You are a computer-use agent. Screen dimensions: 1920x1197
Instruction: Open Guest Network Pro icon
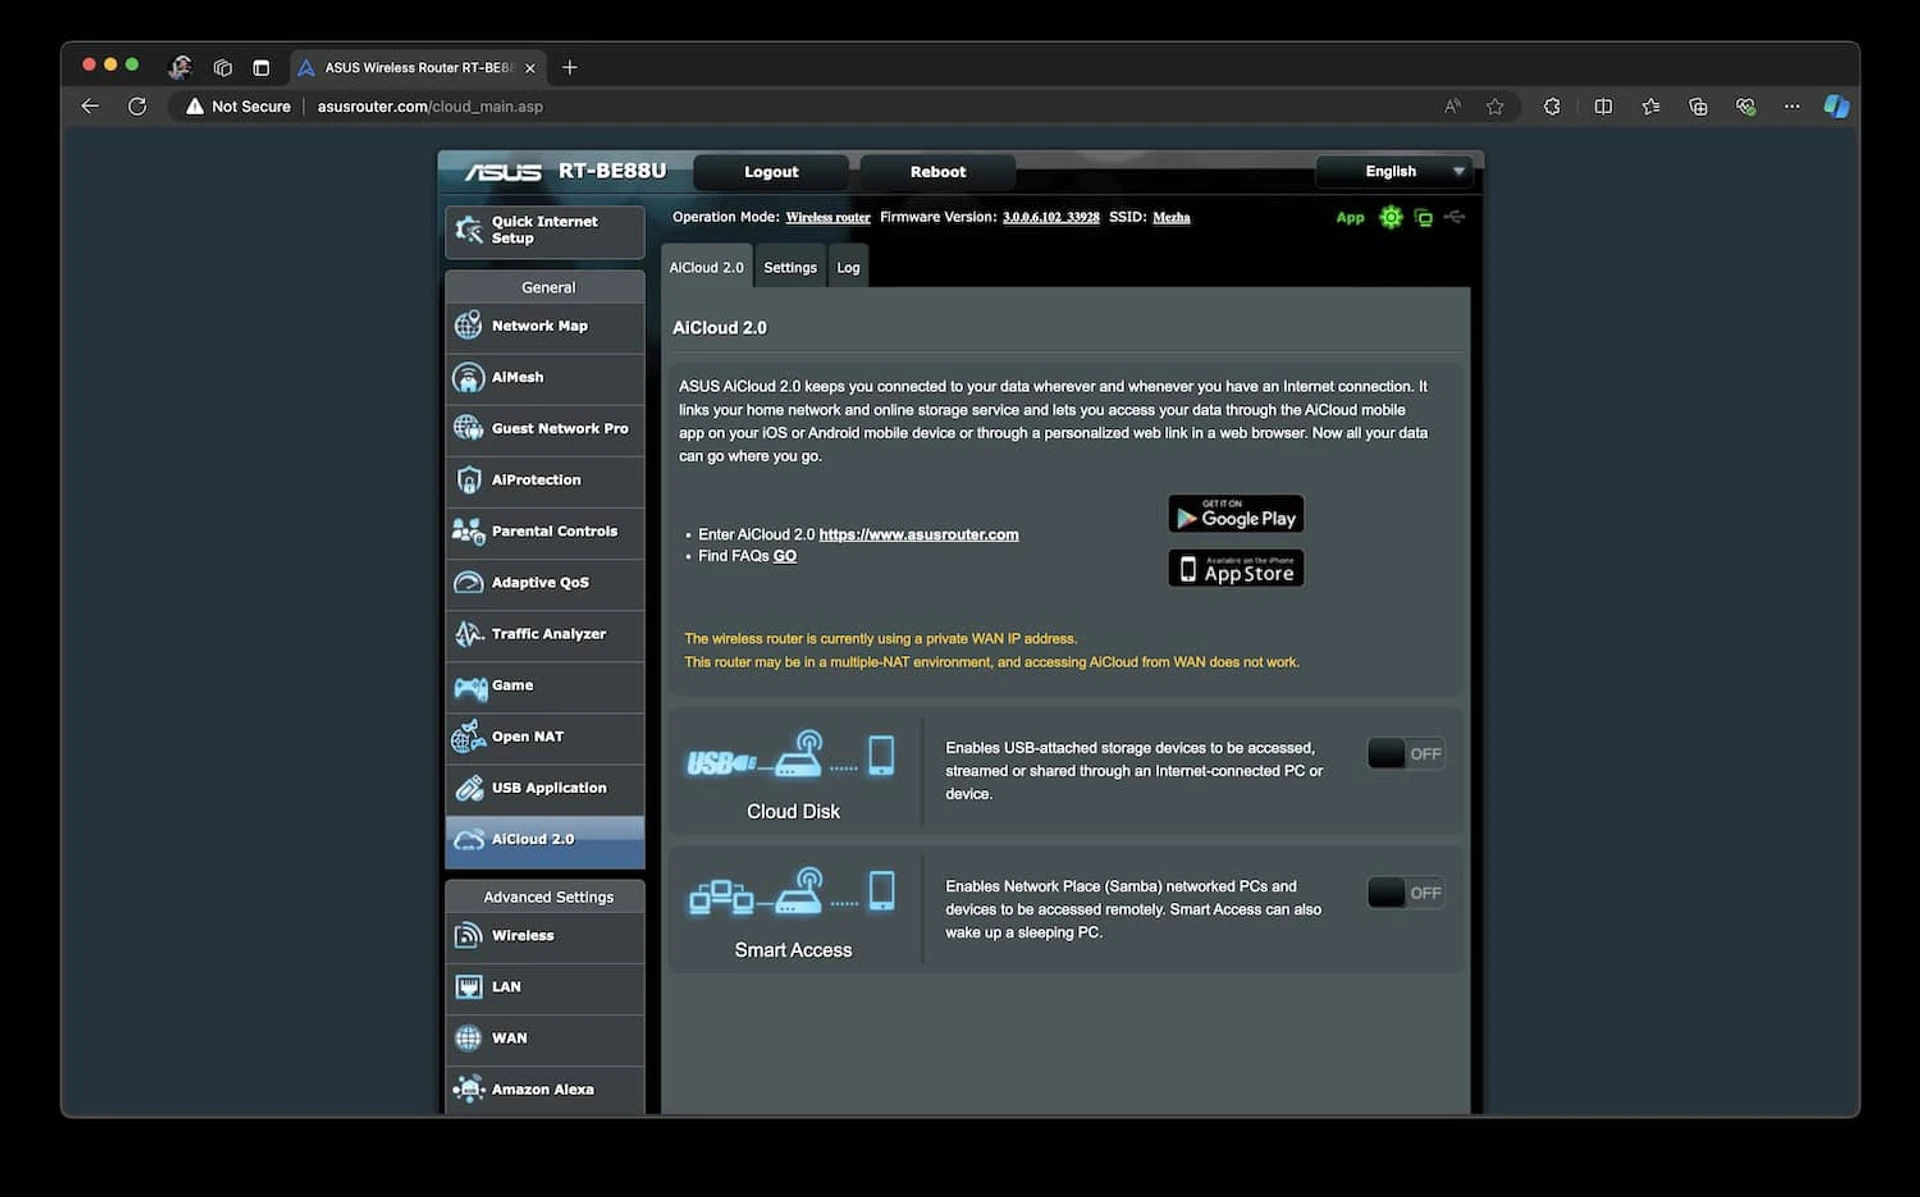coord(468,428)
